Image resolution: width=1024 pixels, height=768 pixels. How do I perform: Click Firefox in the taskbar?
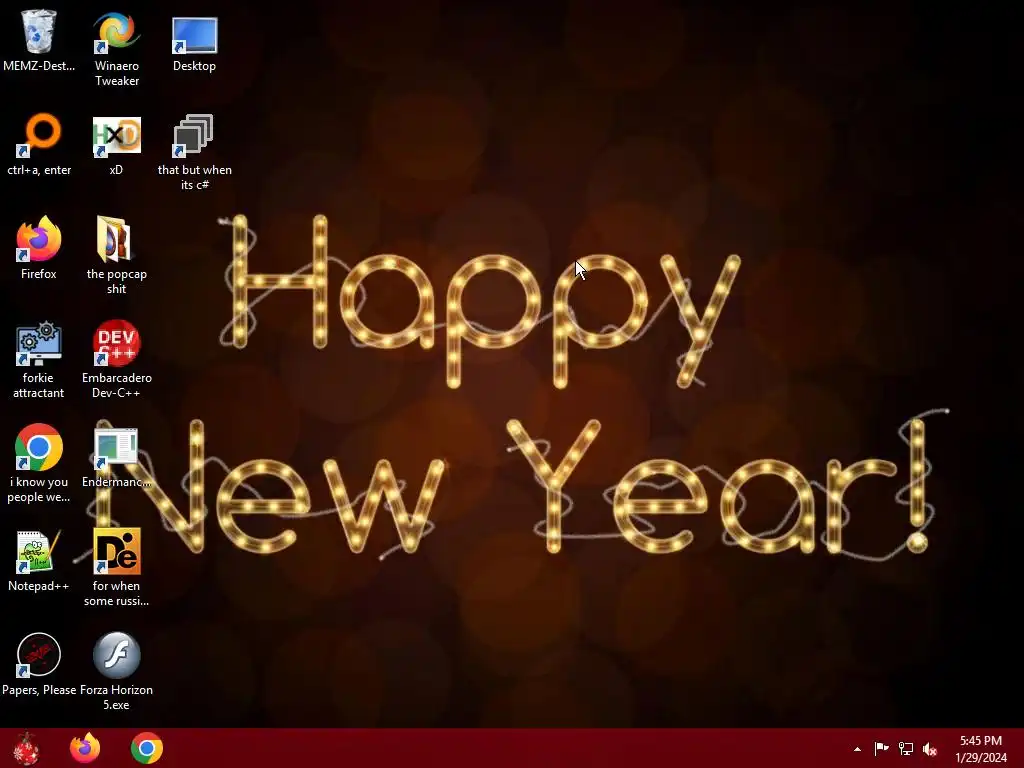coord(85,748)
